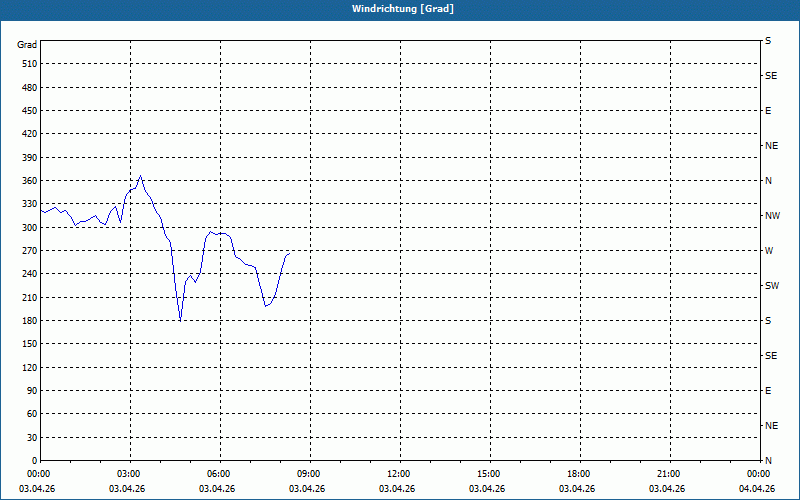Click the 03:00 time axis label
Viewport: 800px width, 500px height.
coord(129,474)
